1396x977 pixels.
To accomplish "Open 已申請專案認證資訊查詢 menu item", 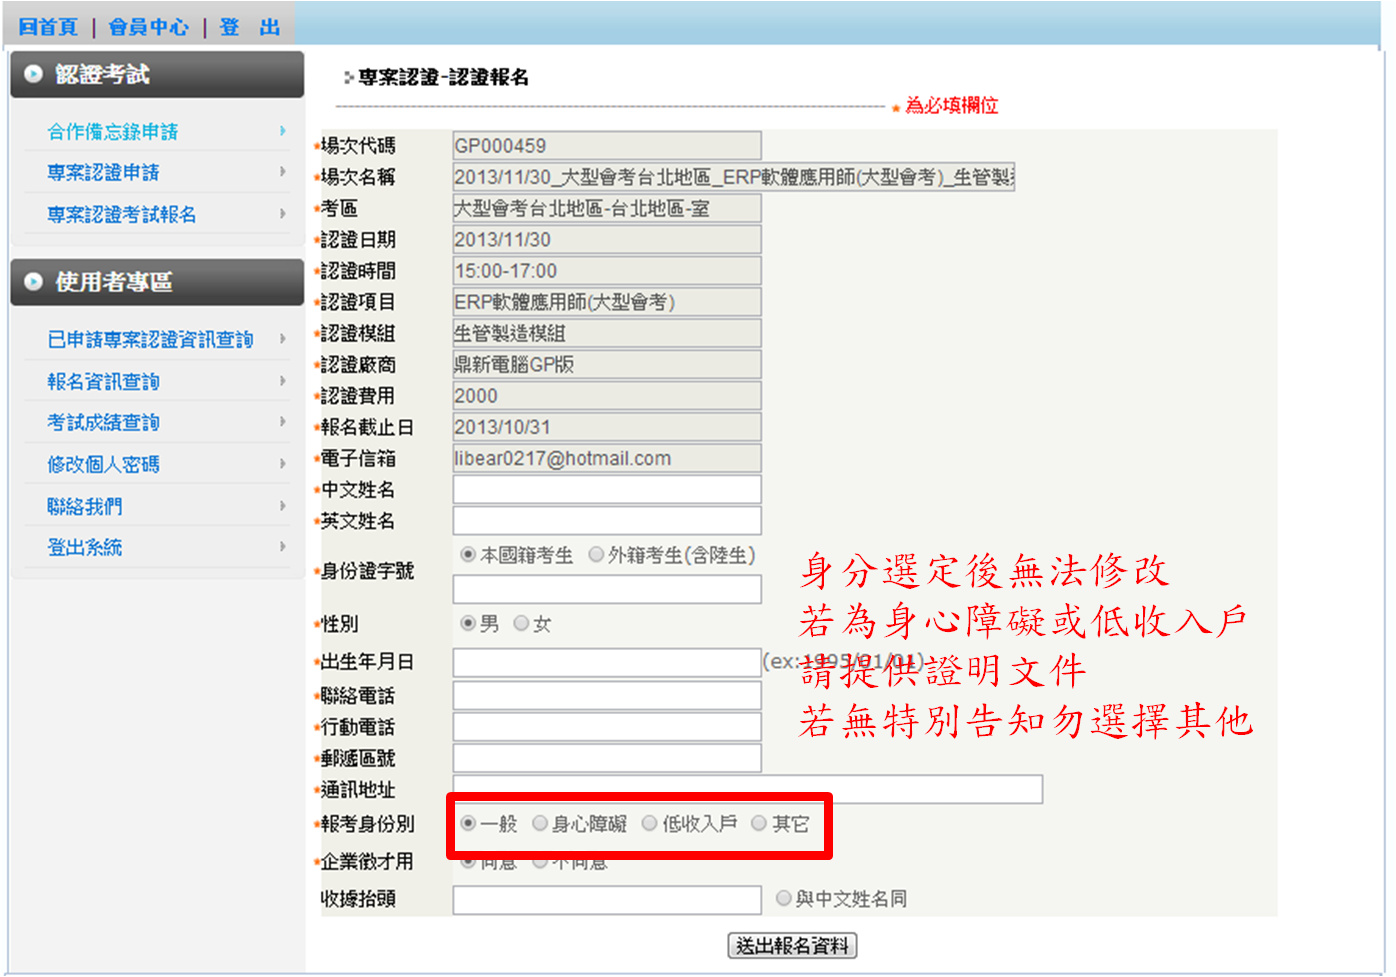I will [150, 340].
